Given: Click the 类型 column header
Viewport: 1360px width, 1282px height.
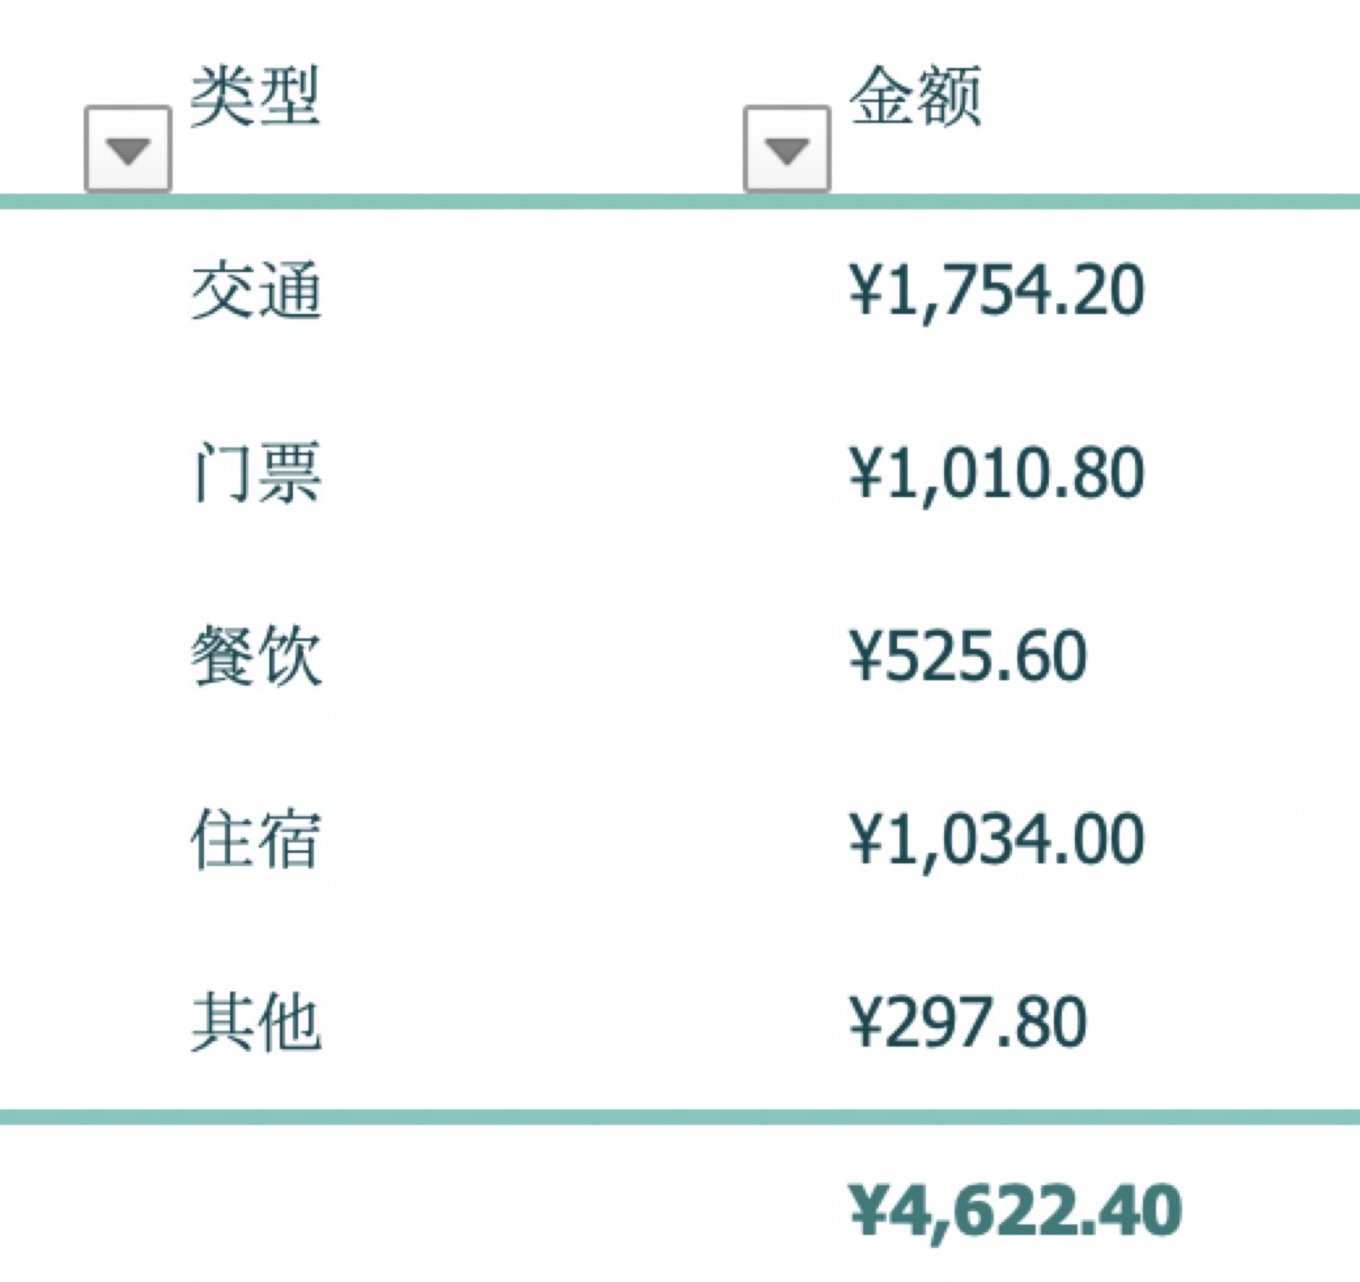Looking at the screenshot, I should pos(255,97).
